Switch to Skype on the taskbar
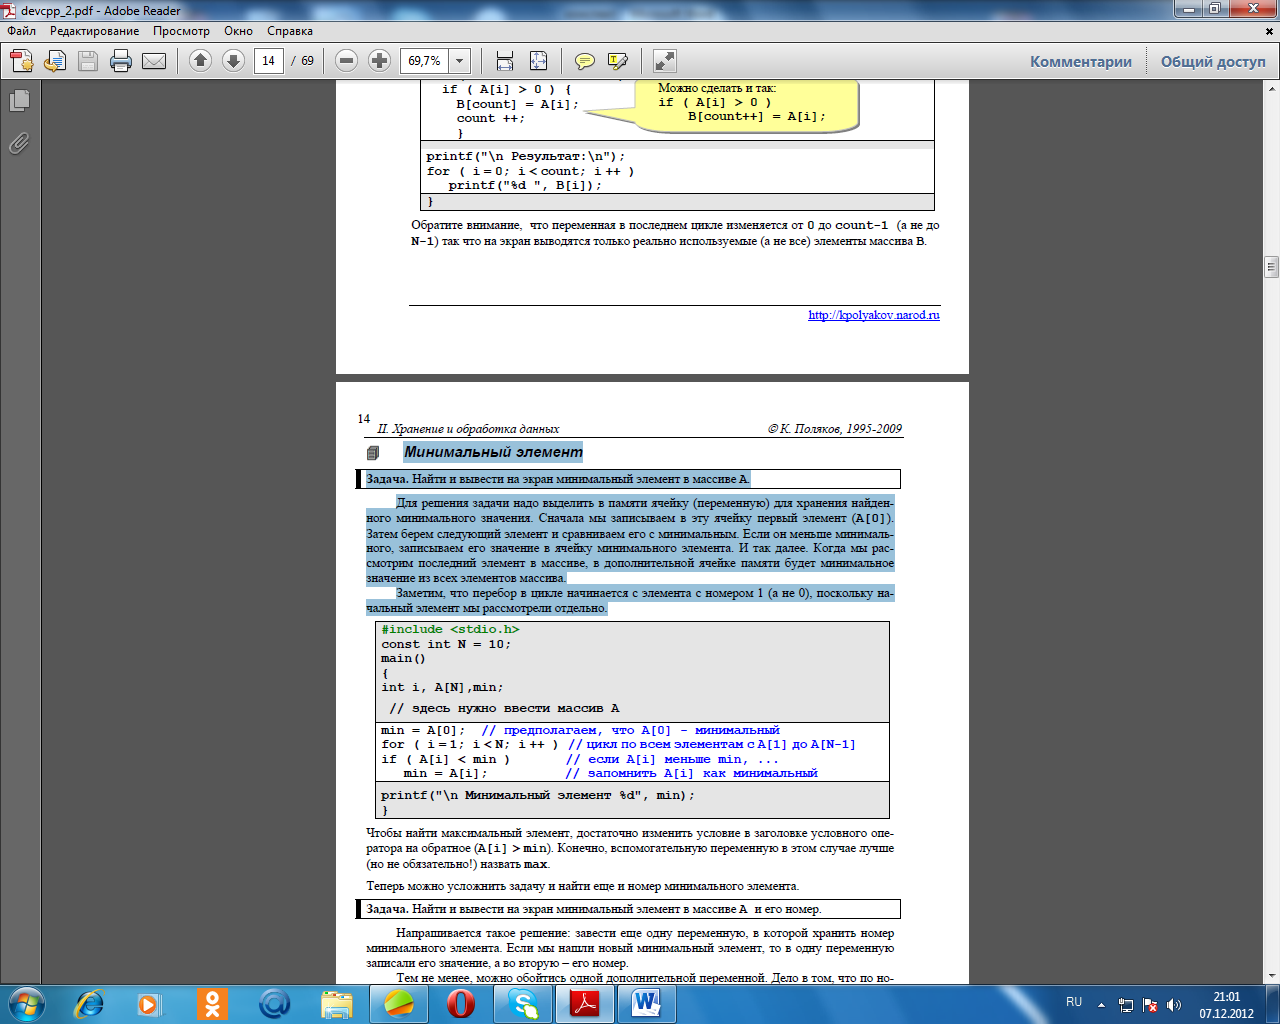1280x1024 pixels. (x=523, y=1003)
